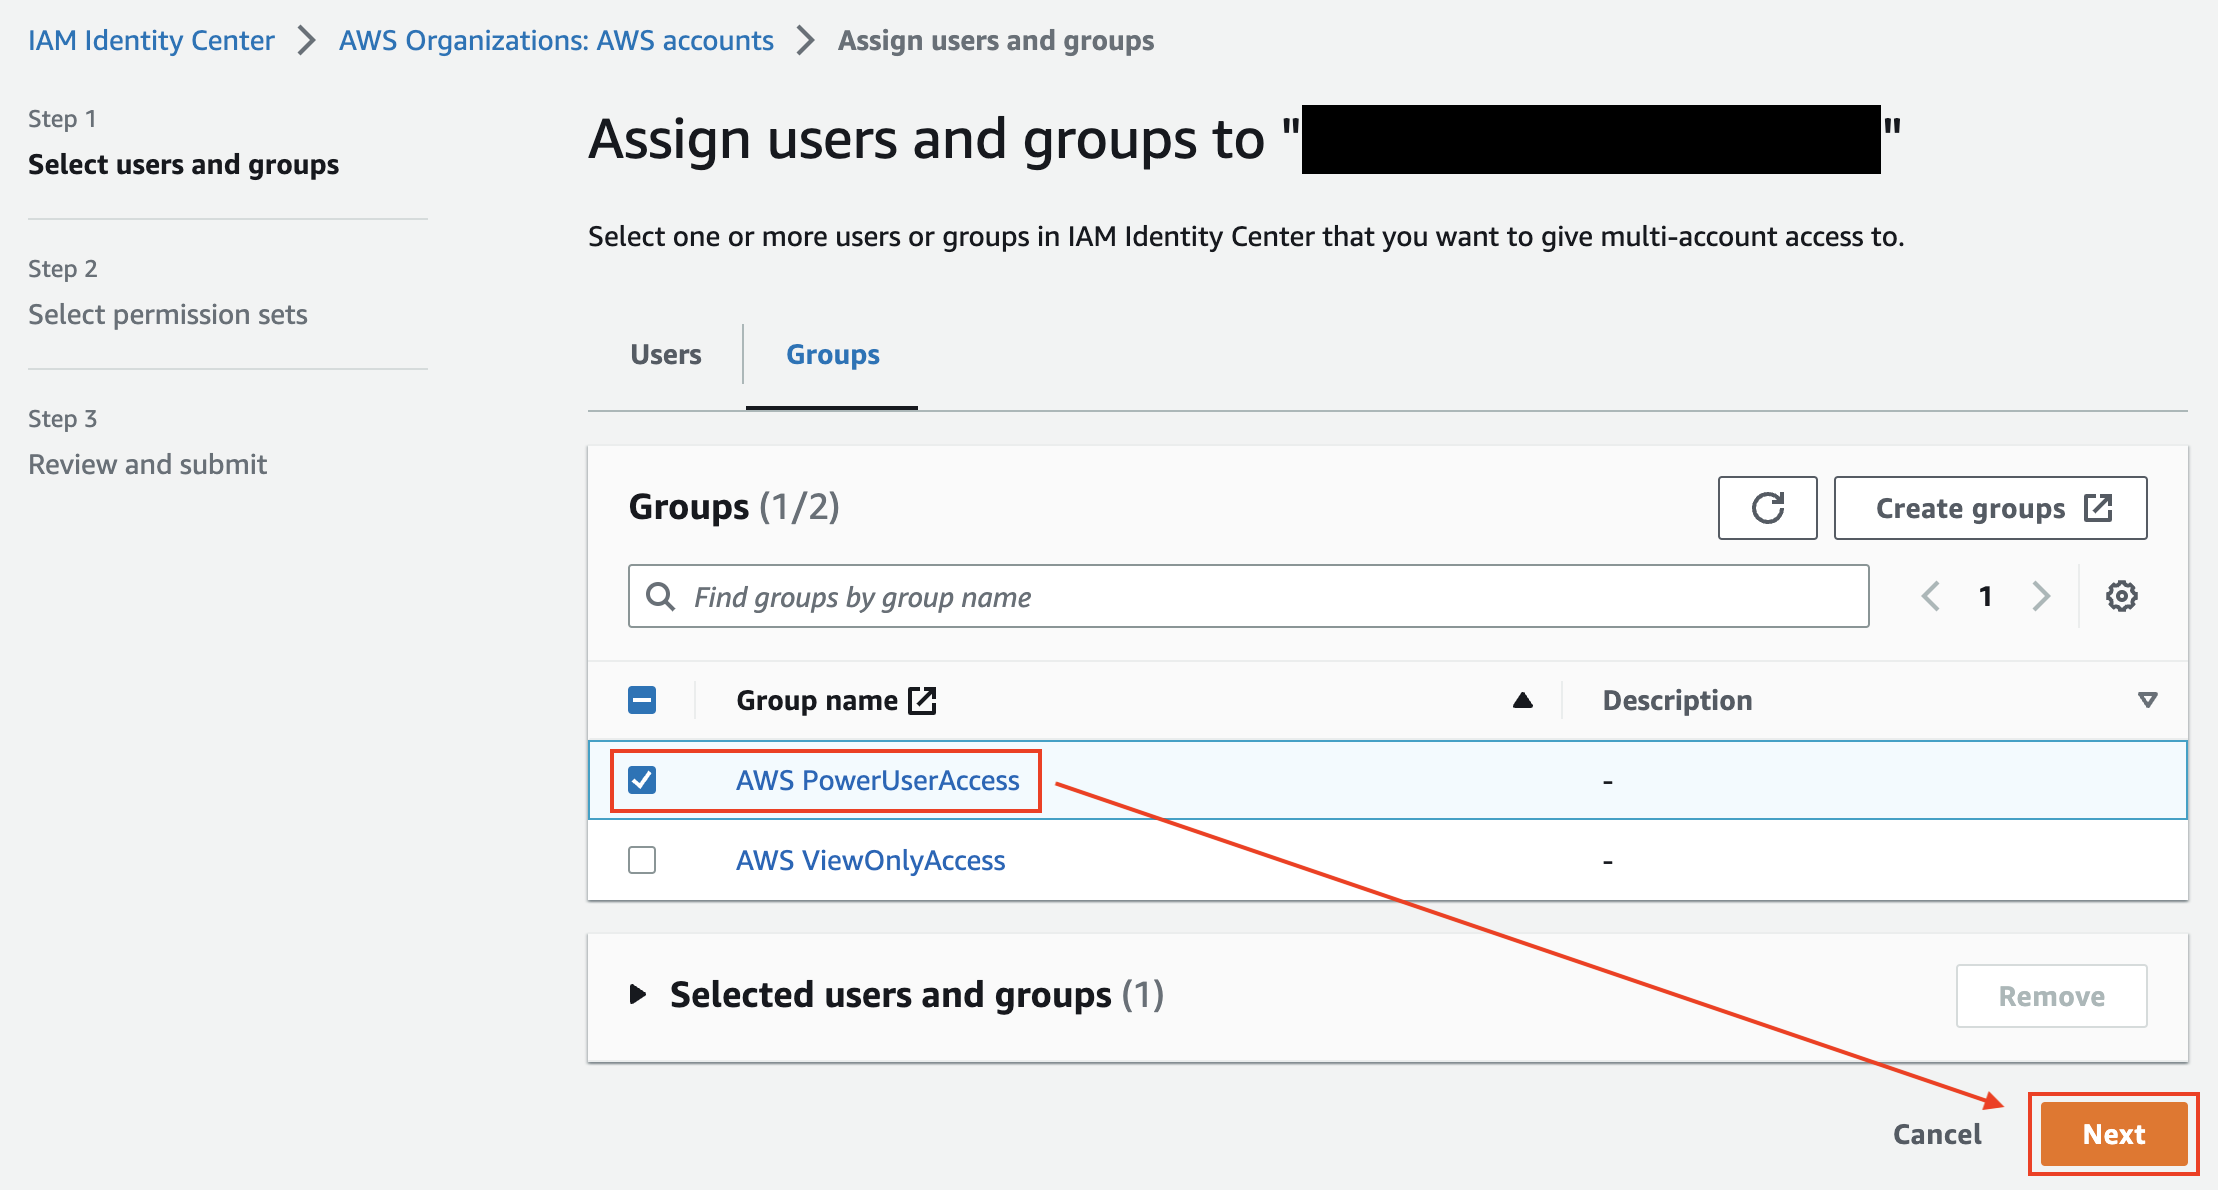Click Step 1 Select users and groups
The image size is (2218, 1190).
click(183, 164)
